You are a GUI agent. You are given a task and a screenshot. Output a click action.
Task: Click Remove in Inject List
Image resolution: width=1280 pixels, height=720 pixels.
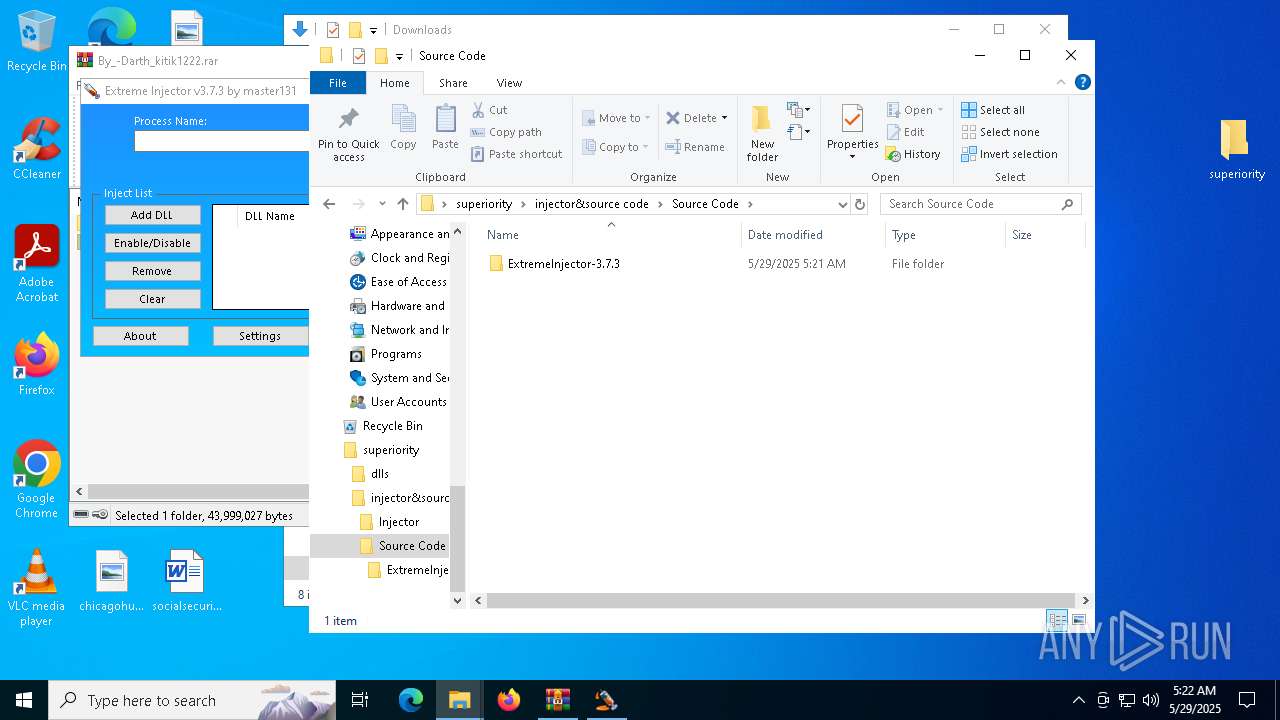[152, 271]
